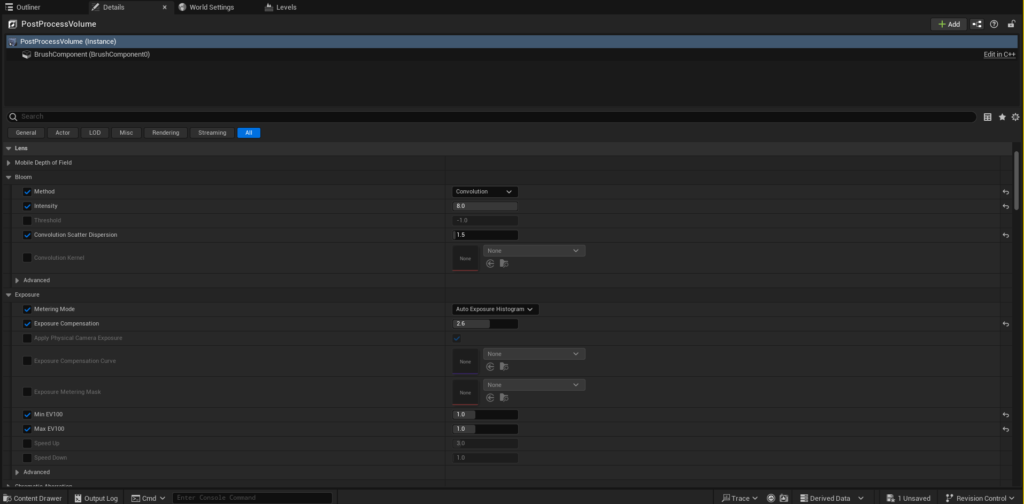Select the All category filter
Image resolution: width=1024 pixels, height=504 pixels.
pyautogui.click(x=249, y=133)
